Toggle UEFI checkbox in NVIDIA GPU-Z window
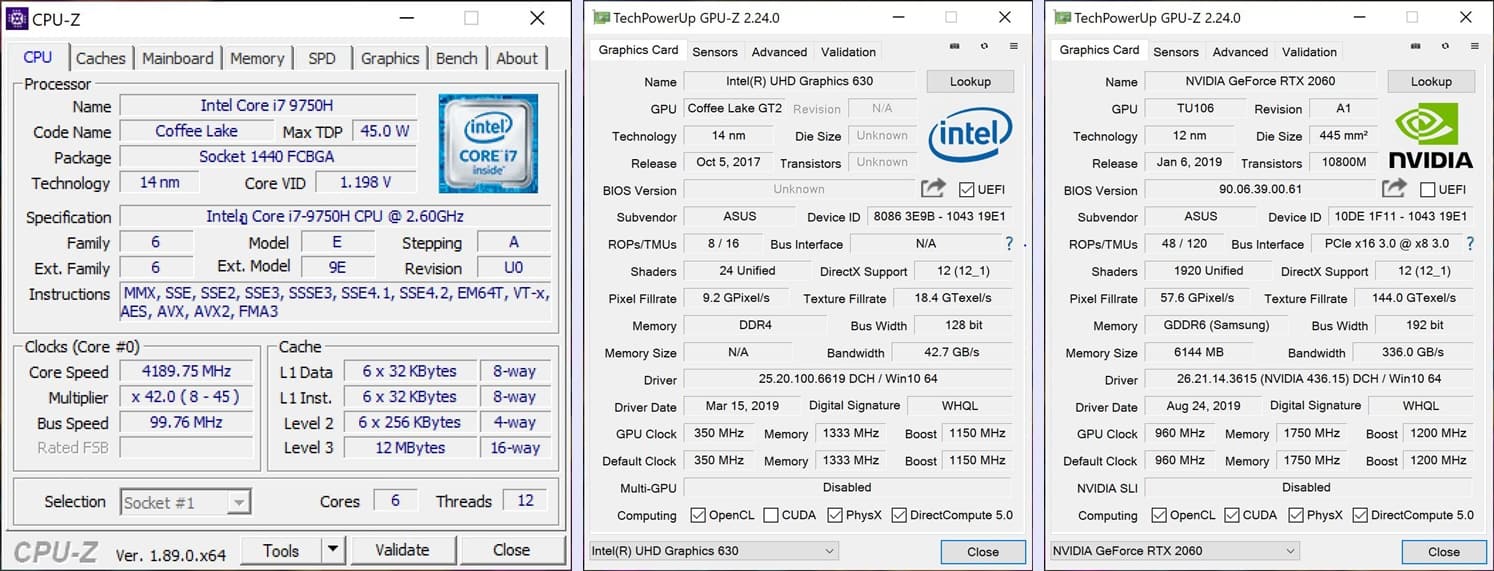Image resolution: width=1494 pixels, height=571 pixels. tap(1427, 190)
